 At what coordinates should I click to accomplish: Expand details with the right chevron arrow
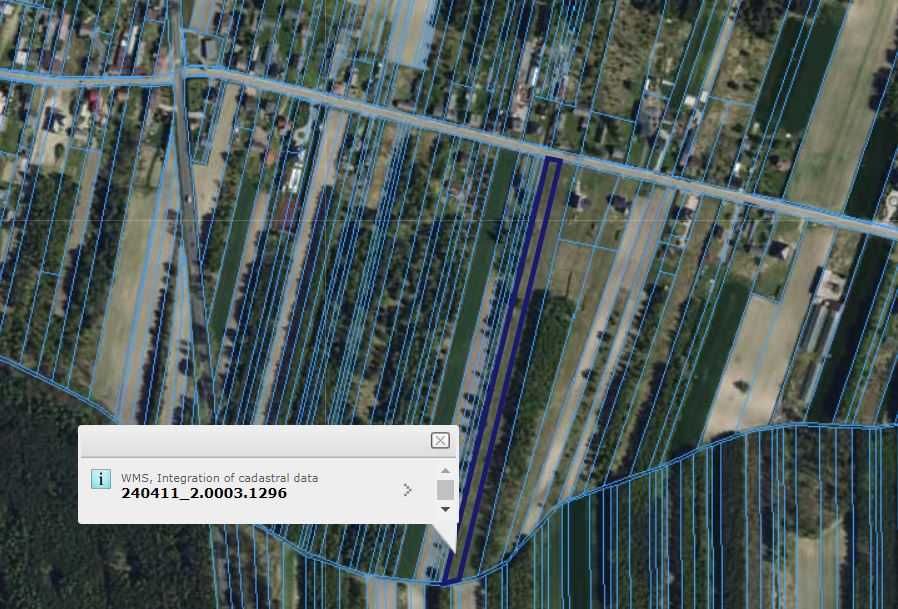(407, 490)
